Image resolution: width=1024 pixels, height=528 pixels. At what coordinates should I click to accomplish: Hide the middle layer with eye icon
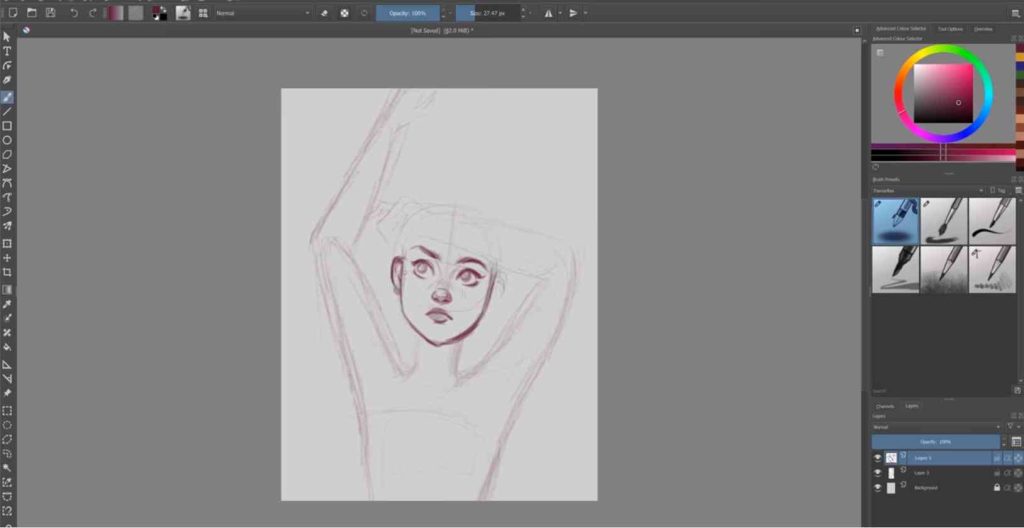pyautogui.click(x=878, y=472)
